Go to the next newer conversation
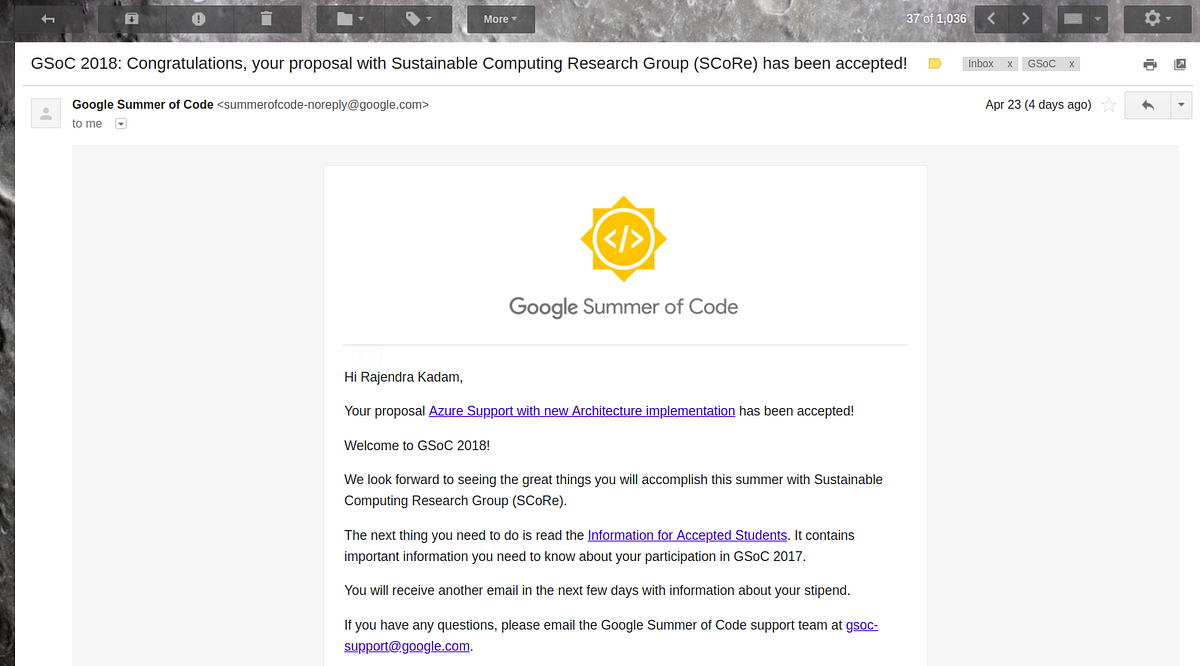The height and width of the screenshot is (666, 1200). pyautogui.click(x=990, y=18)
